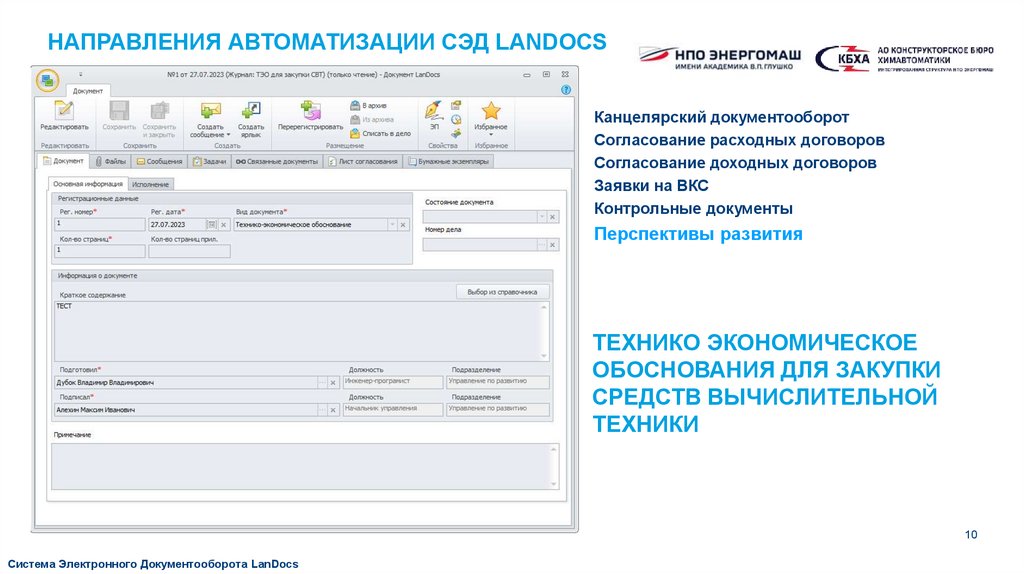
Task: Click the Из архива ribbon item
Action: (x=372, y=120)
